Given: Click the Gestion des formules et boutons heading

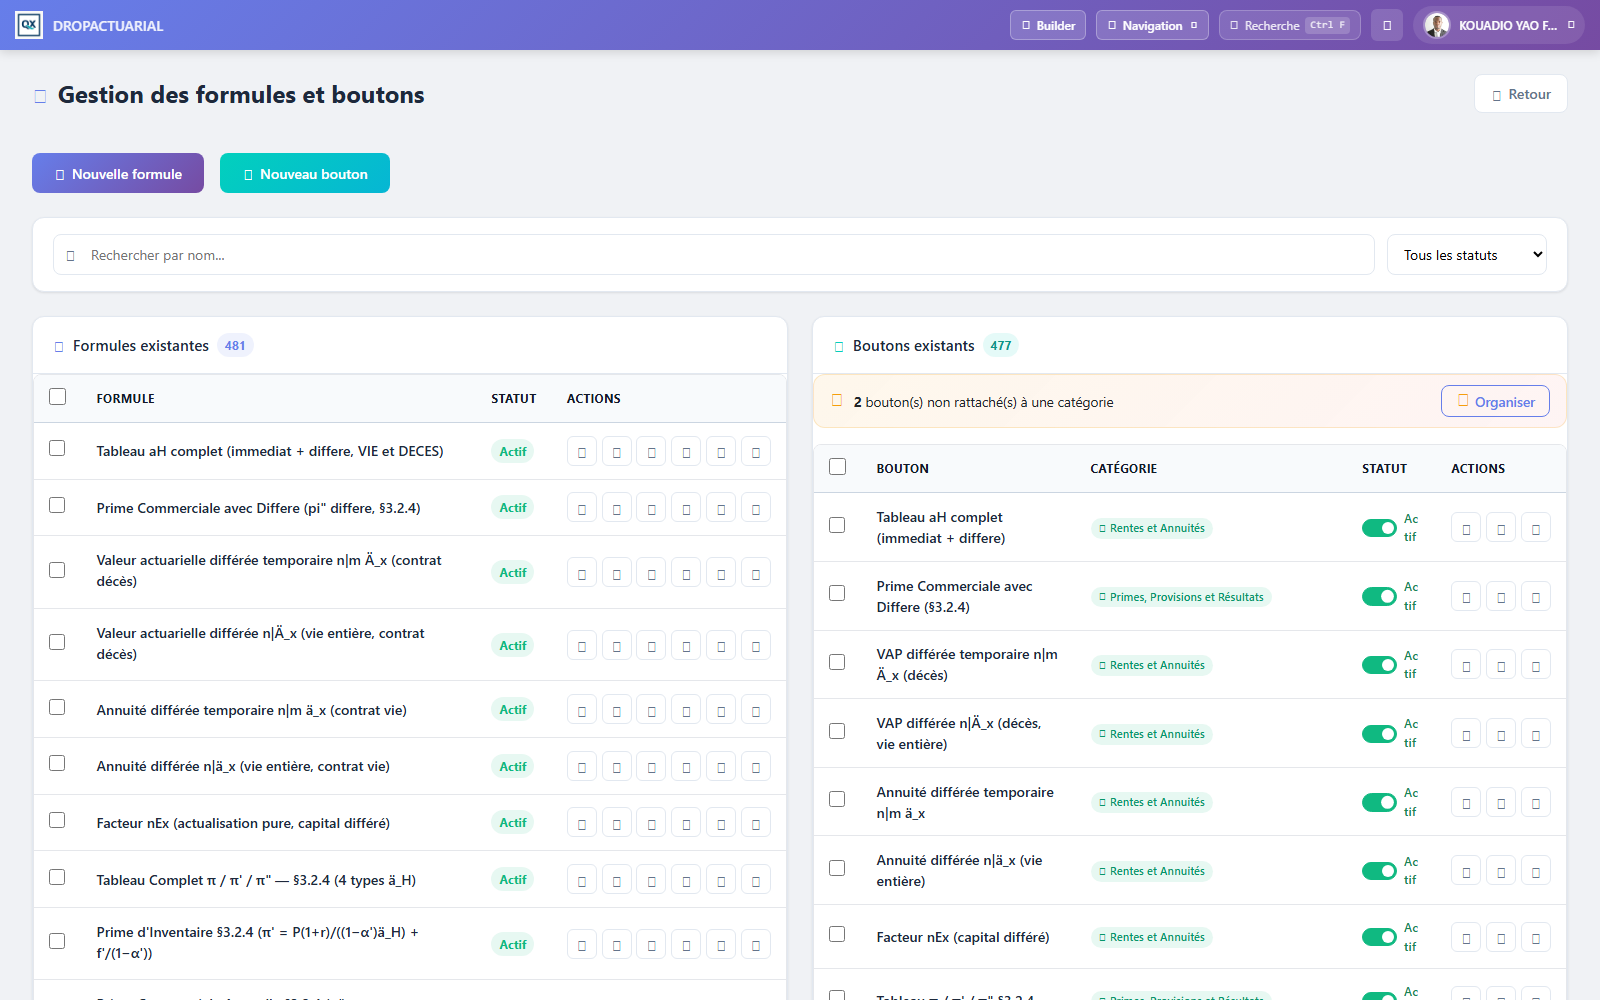Looking at the screenshot, I should 241,95.
